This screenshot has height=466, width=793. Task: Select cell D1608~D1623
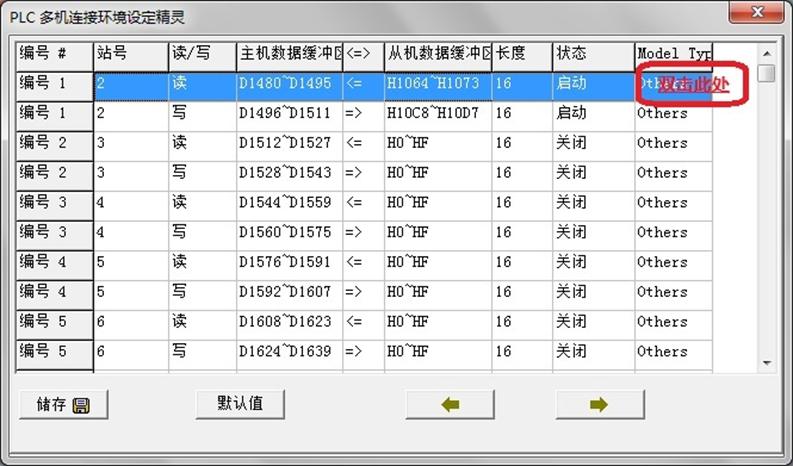pyautogui.click(x=289, y=326)
